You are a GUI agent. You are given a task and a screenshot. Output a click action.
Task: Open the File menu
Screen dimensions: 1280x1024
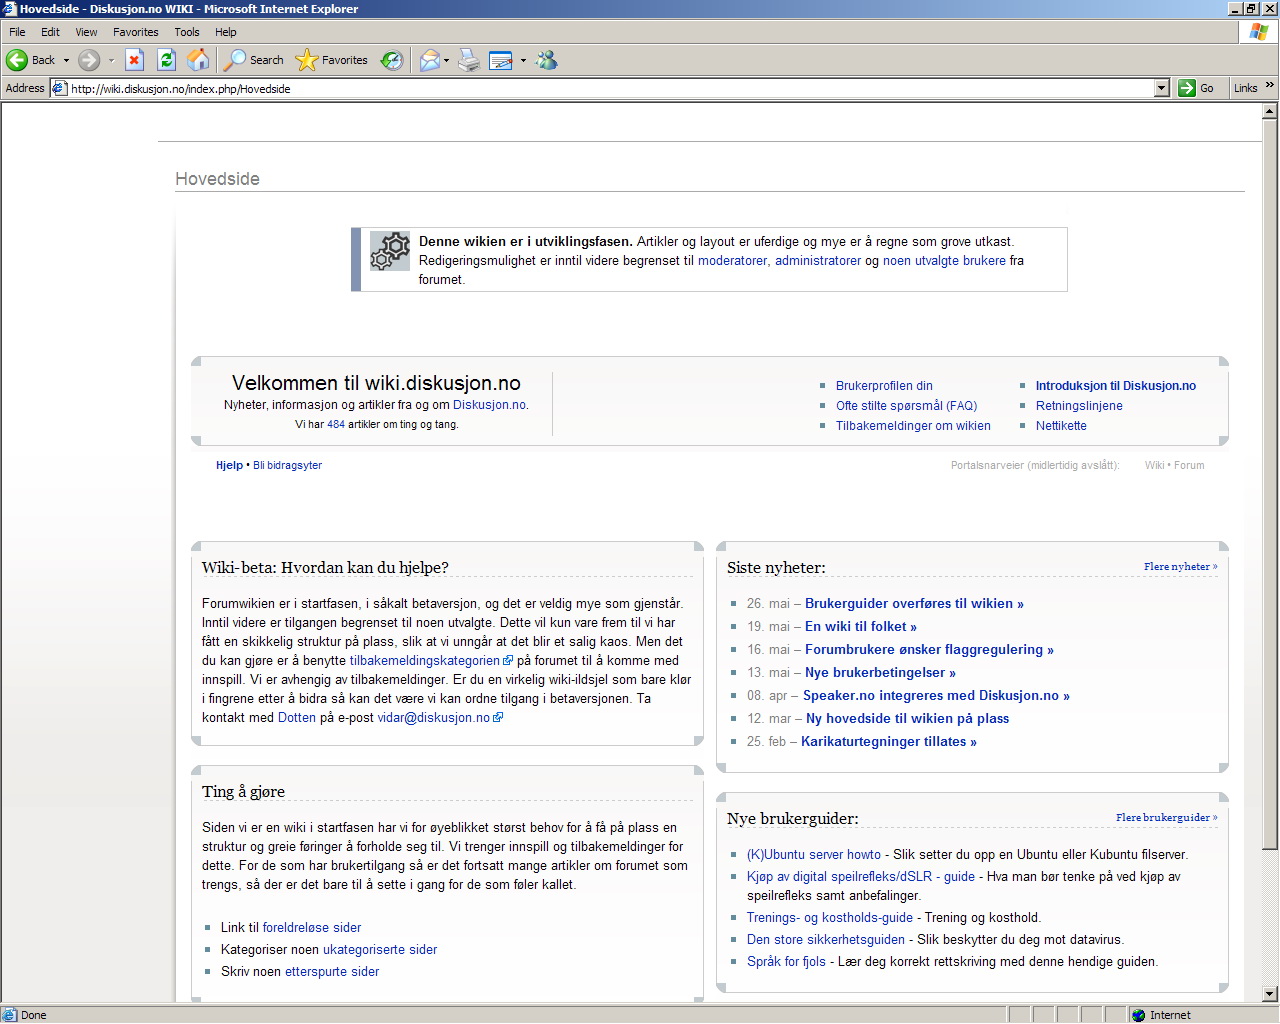tap(17, 32)
